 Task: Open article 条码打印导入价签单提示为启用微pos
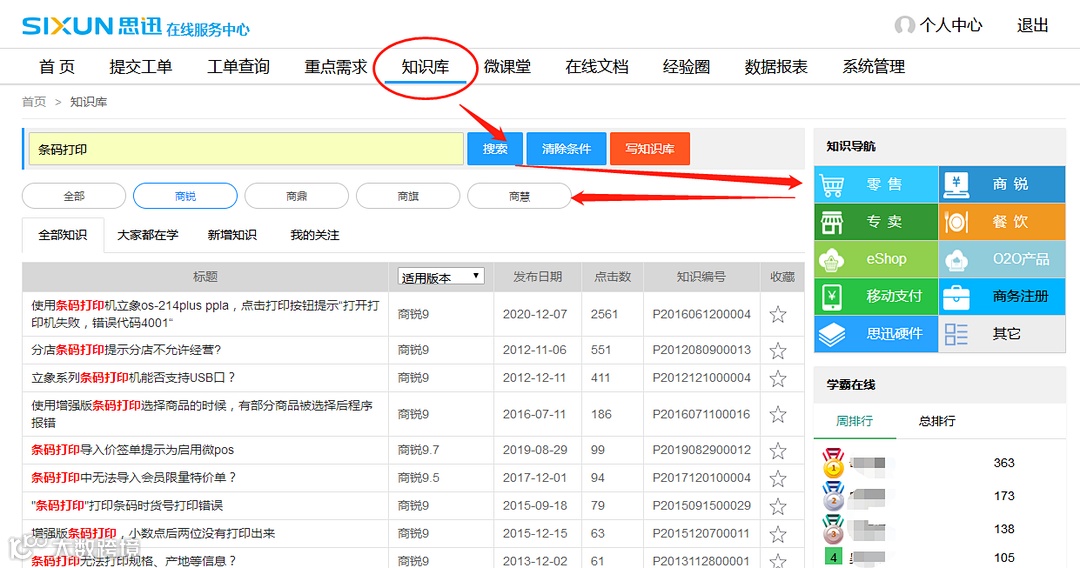pyautogui.click(x=132, y=450)
